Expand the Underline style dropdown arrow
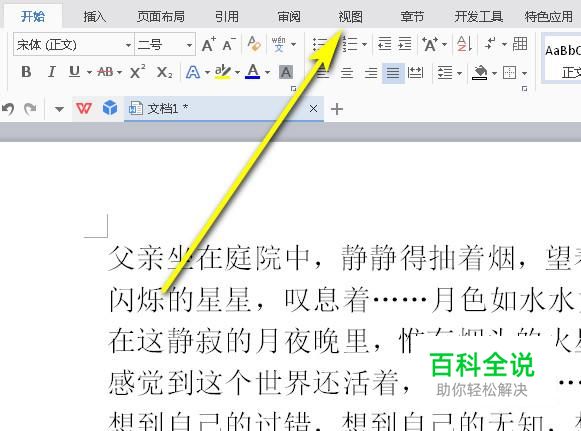 [x=89, y=72]
